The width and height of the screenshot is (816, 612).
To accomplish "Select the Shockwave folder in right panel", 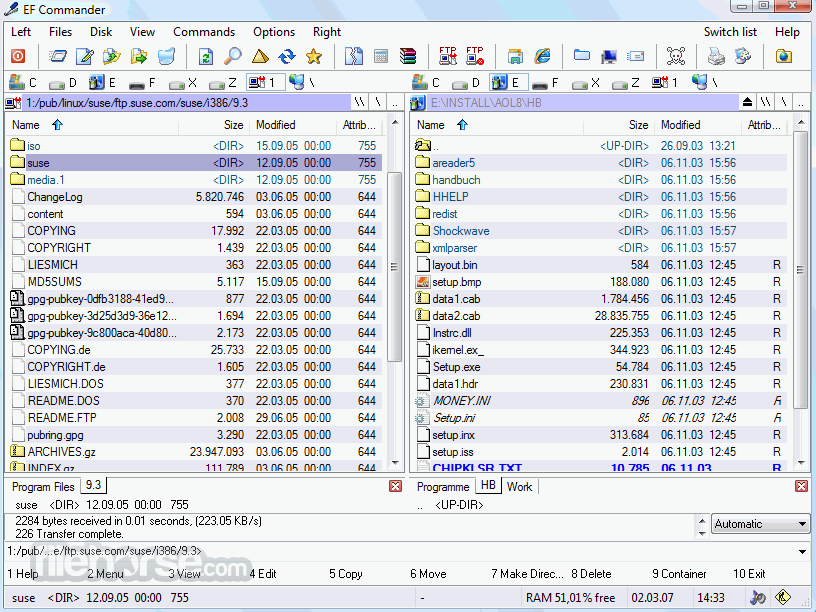I will coord(601,231).
